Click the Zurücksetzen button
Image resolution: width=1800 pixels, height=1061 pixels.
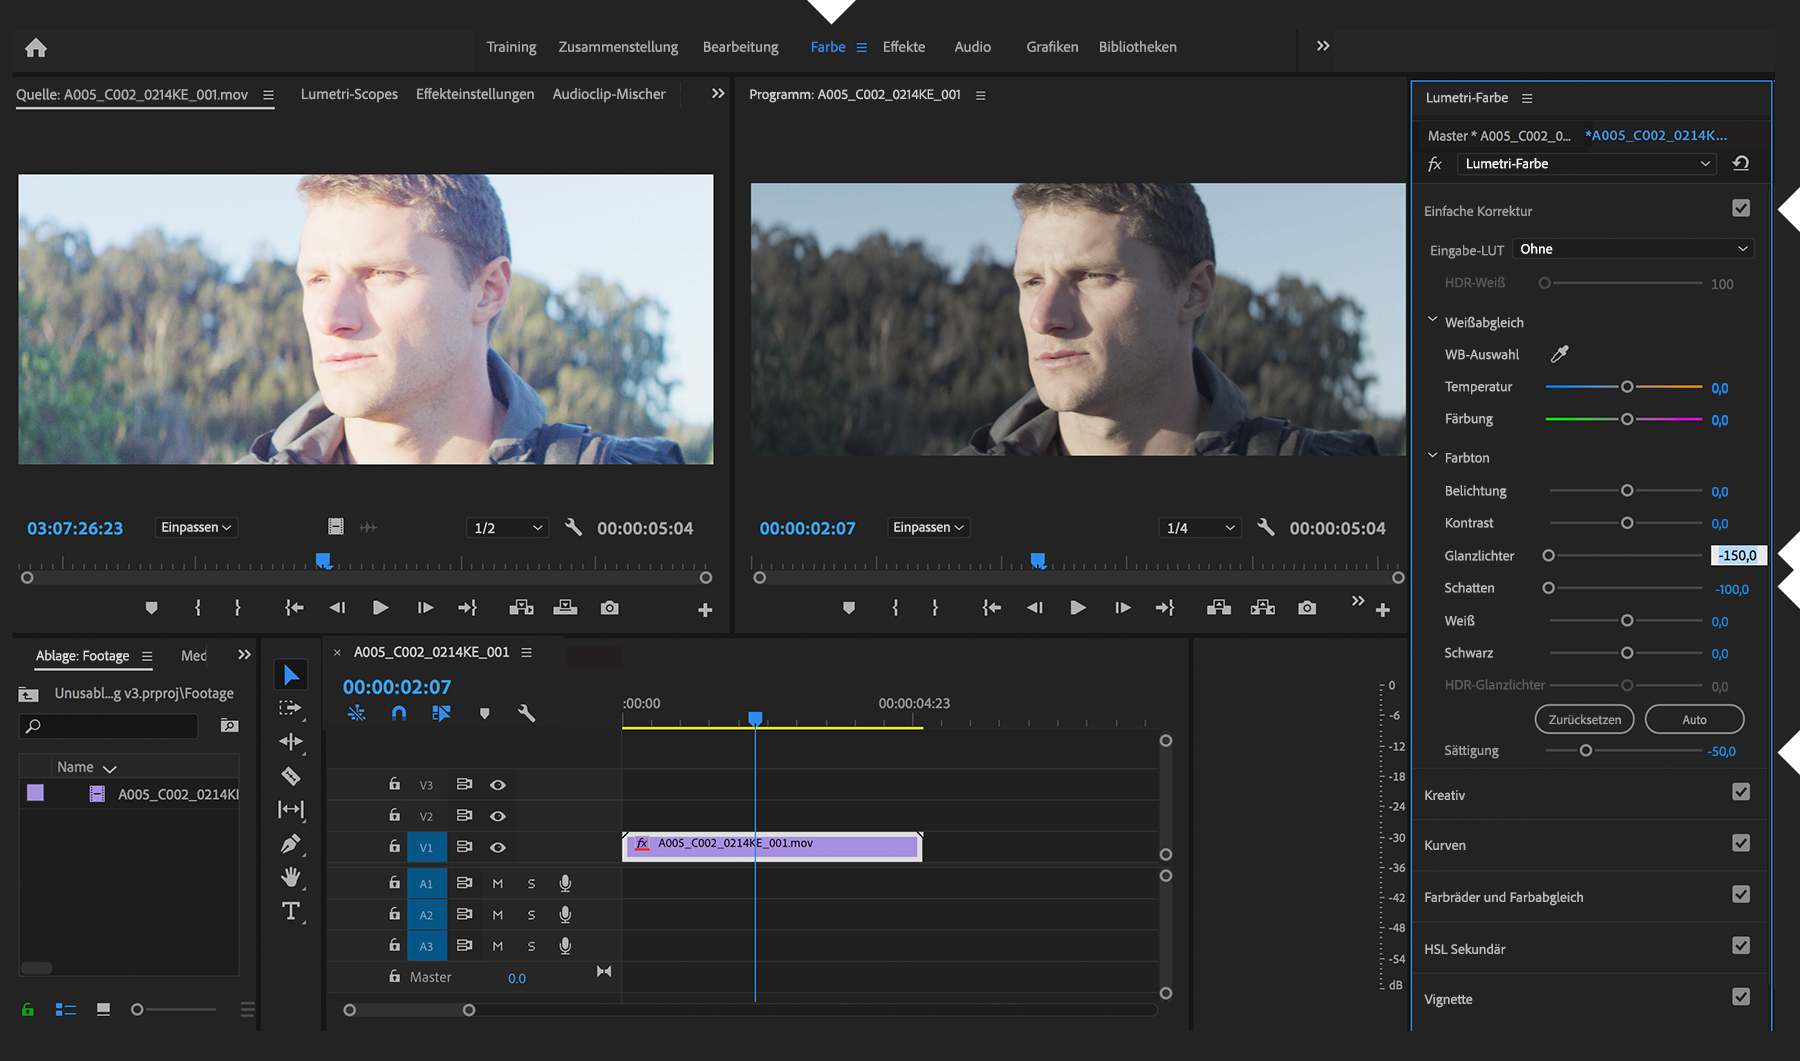[x=1584, y=719]
